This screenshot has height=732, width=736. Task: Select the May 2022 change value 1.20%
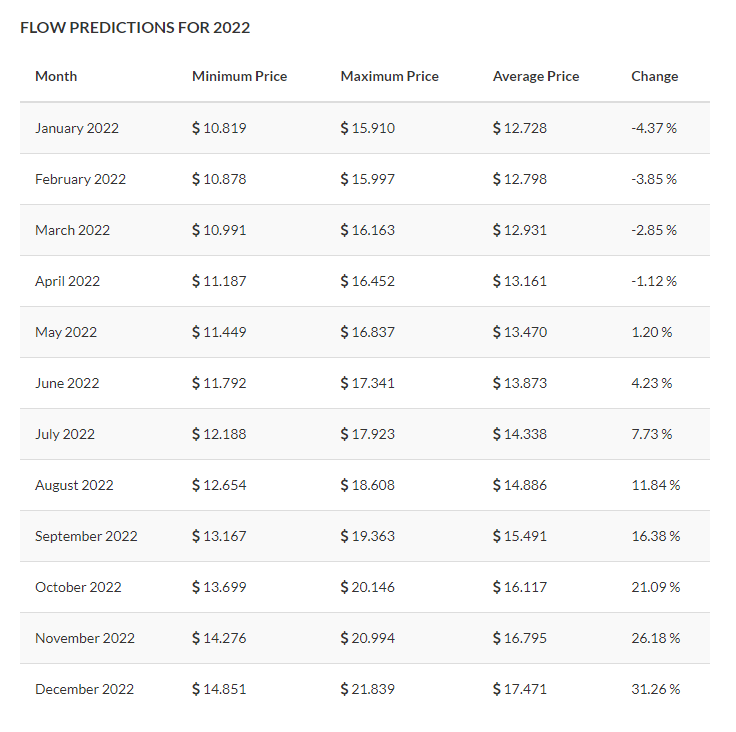(652, 332)
